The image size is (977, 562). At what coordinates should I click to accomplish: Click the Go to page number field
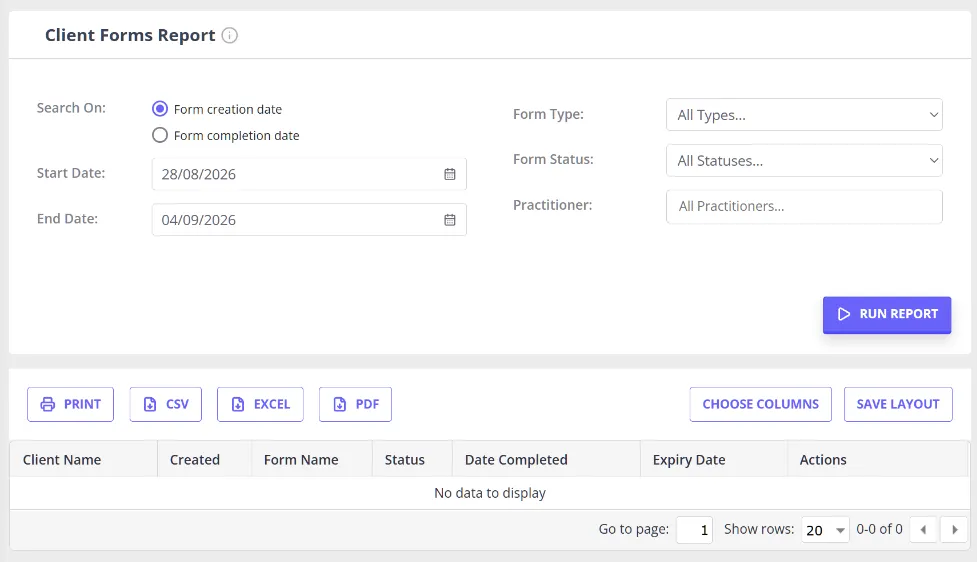pos(694,530)
